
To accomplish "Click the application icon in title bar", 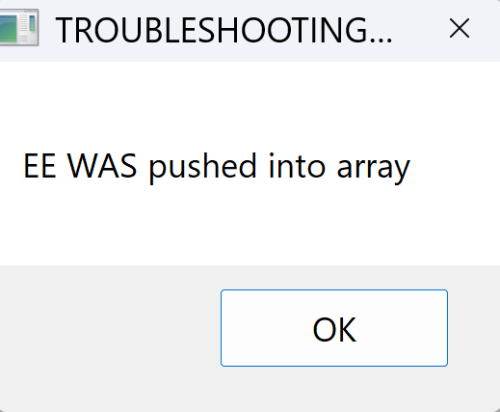I will pyautogui.click(x=19, y=28).
